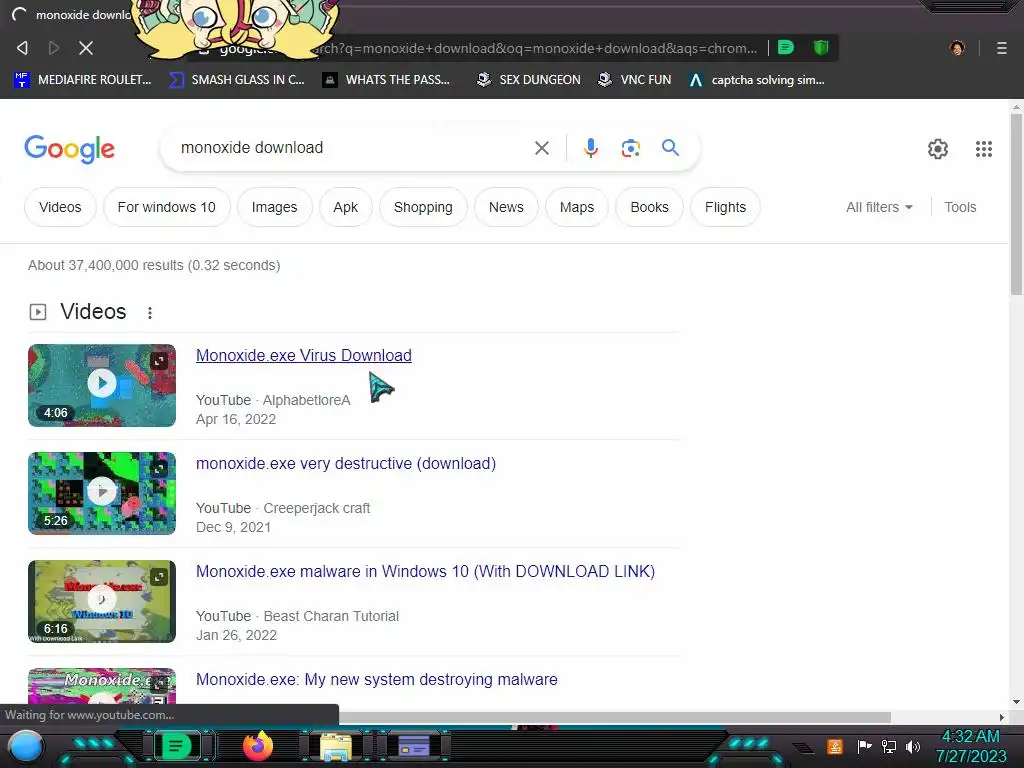Expand preview on 4:06 video thumbnail
Screen dimensions: 1024x768
[159, 360]
